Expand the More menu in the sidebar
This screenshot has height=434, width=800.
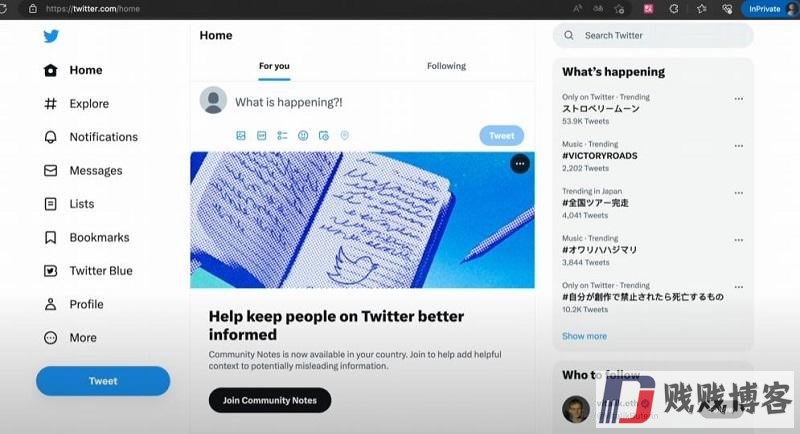70,338
